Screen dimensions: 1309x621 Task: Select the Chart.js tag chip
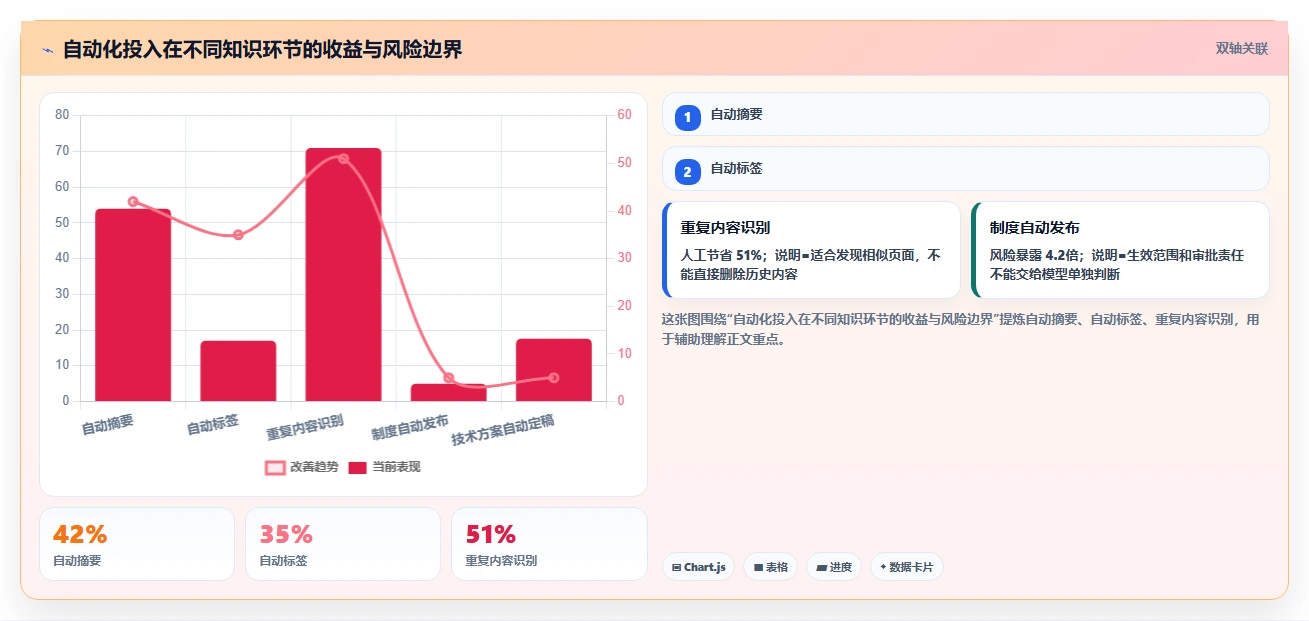[698, 567]
